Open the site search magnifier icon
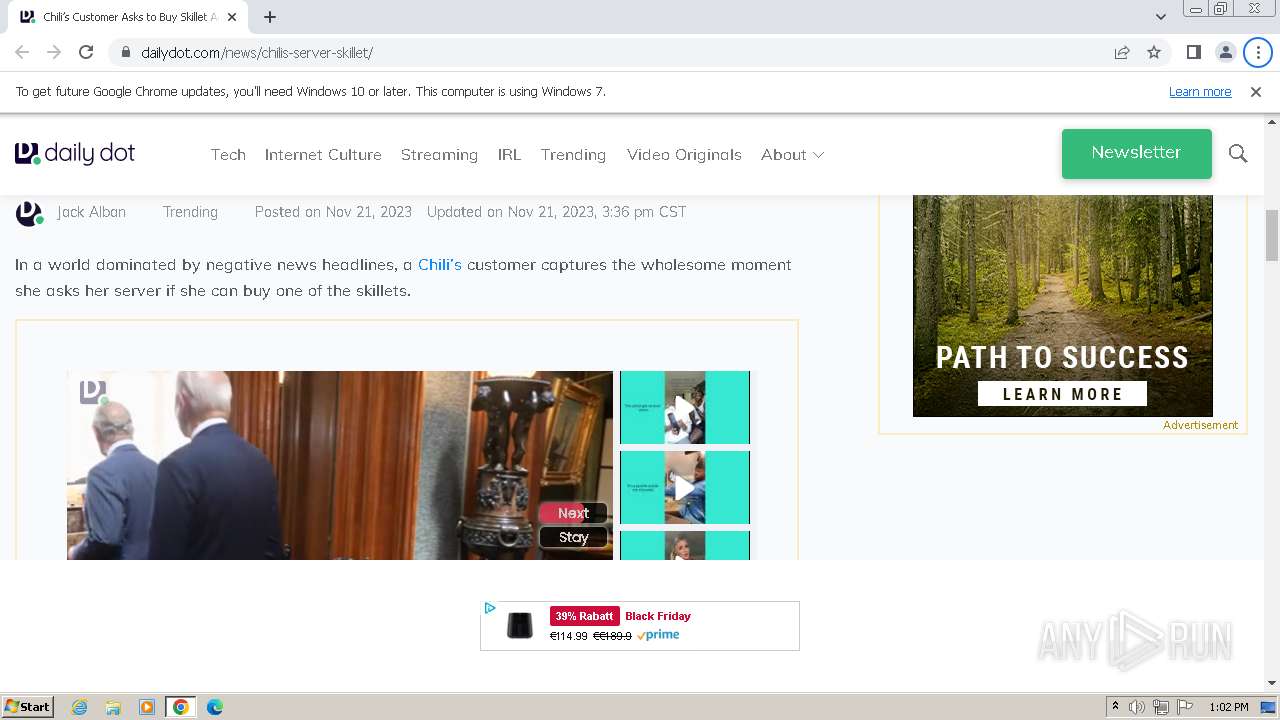 click(1238, 154)
